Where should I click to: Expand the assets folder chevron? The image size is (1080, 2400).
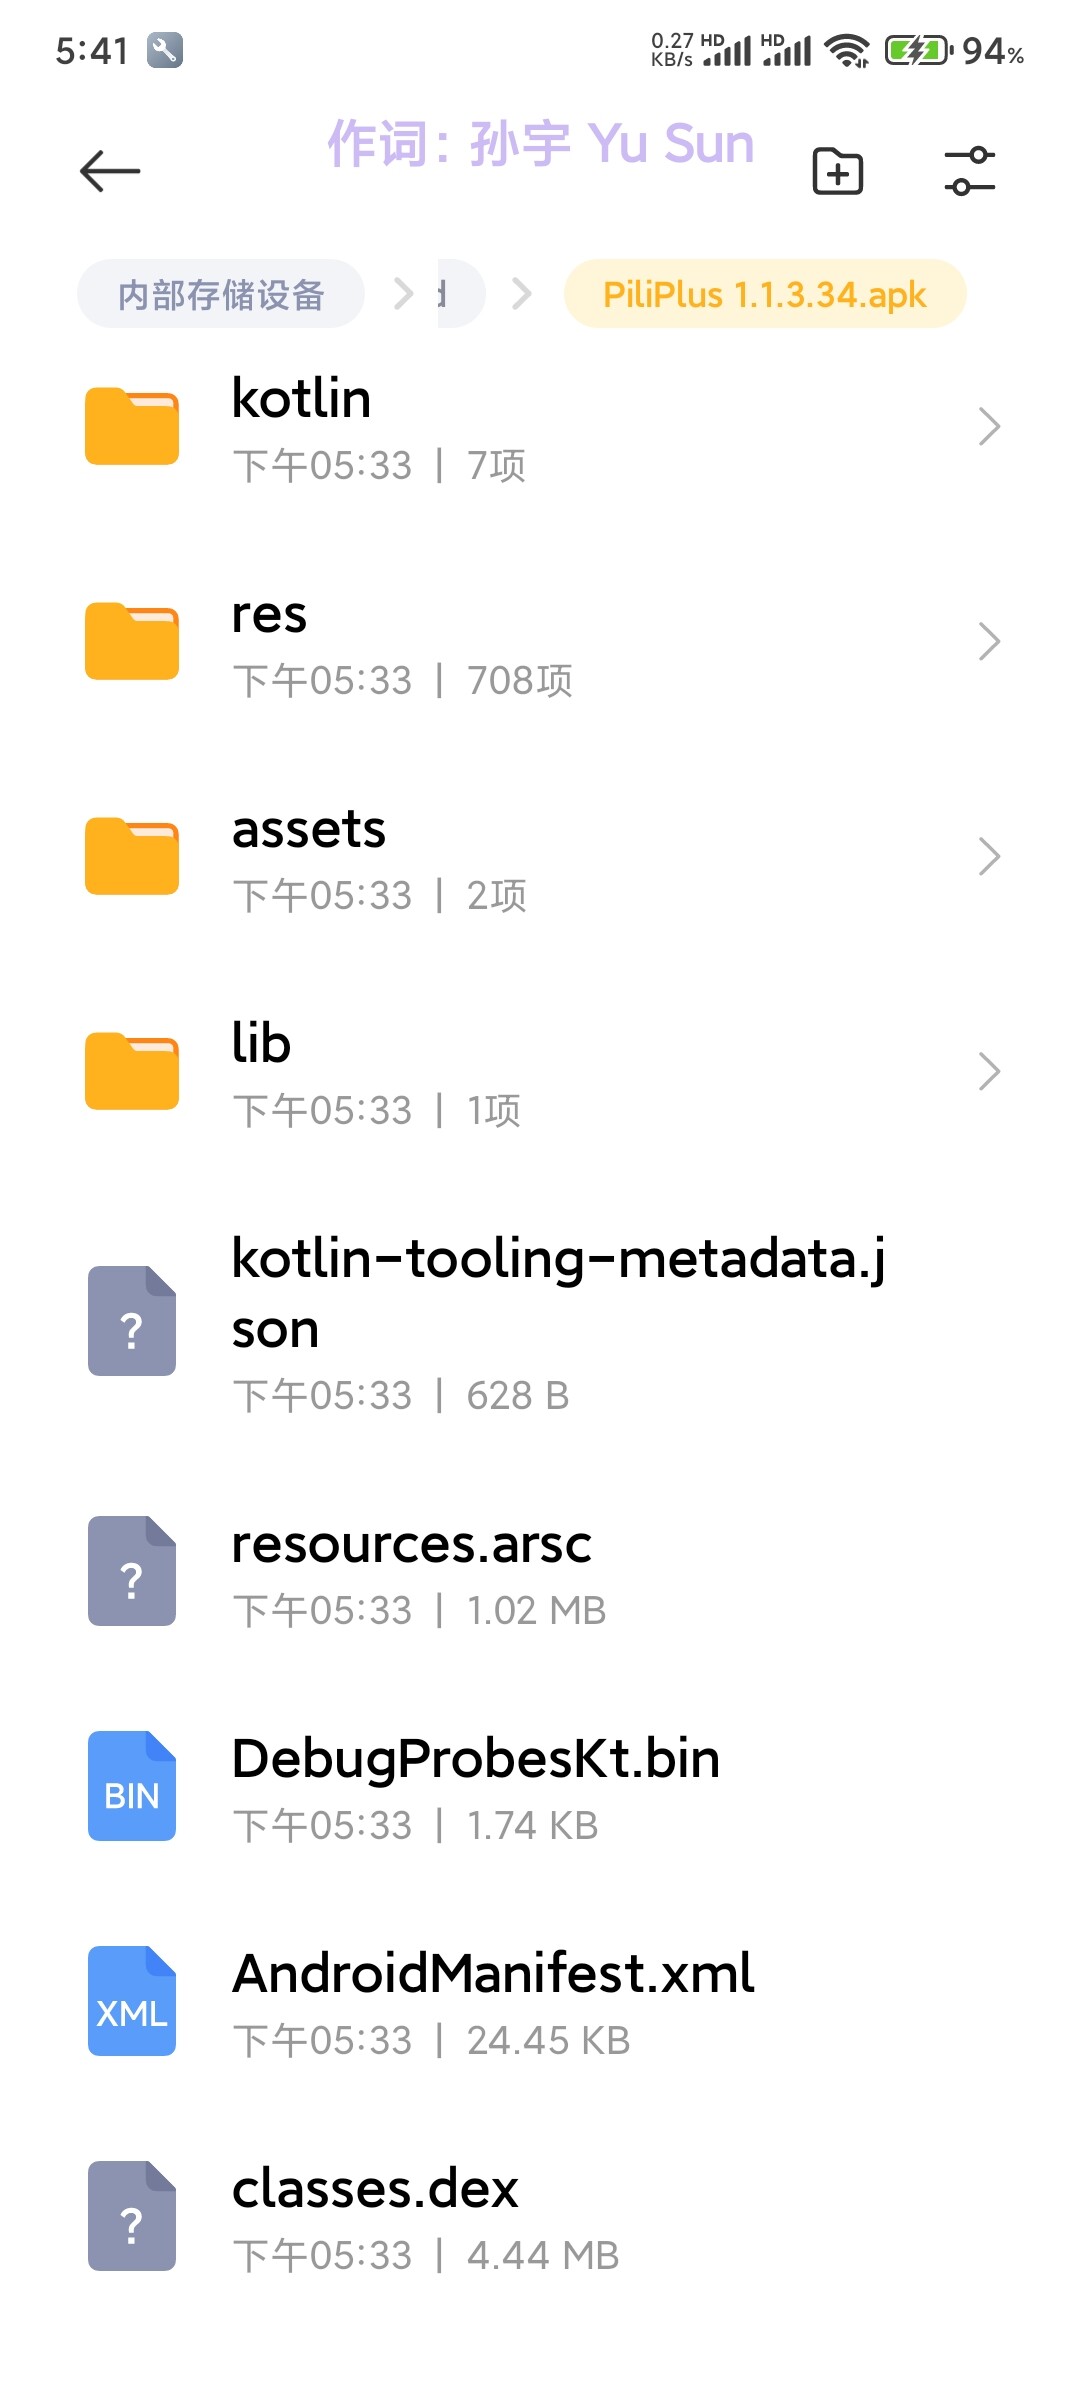[x=989, y=857]
